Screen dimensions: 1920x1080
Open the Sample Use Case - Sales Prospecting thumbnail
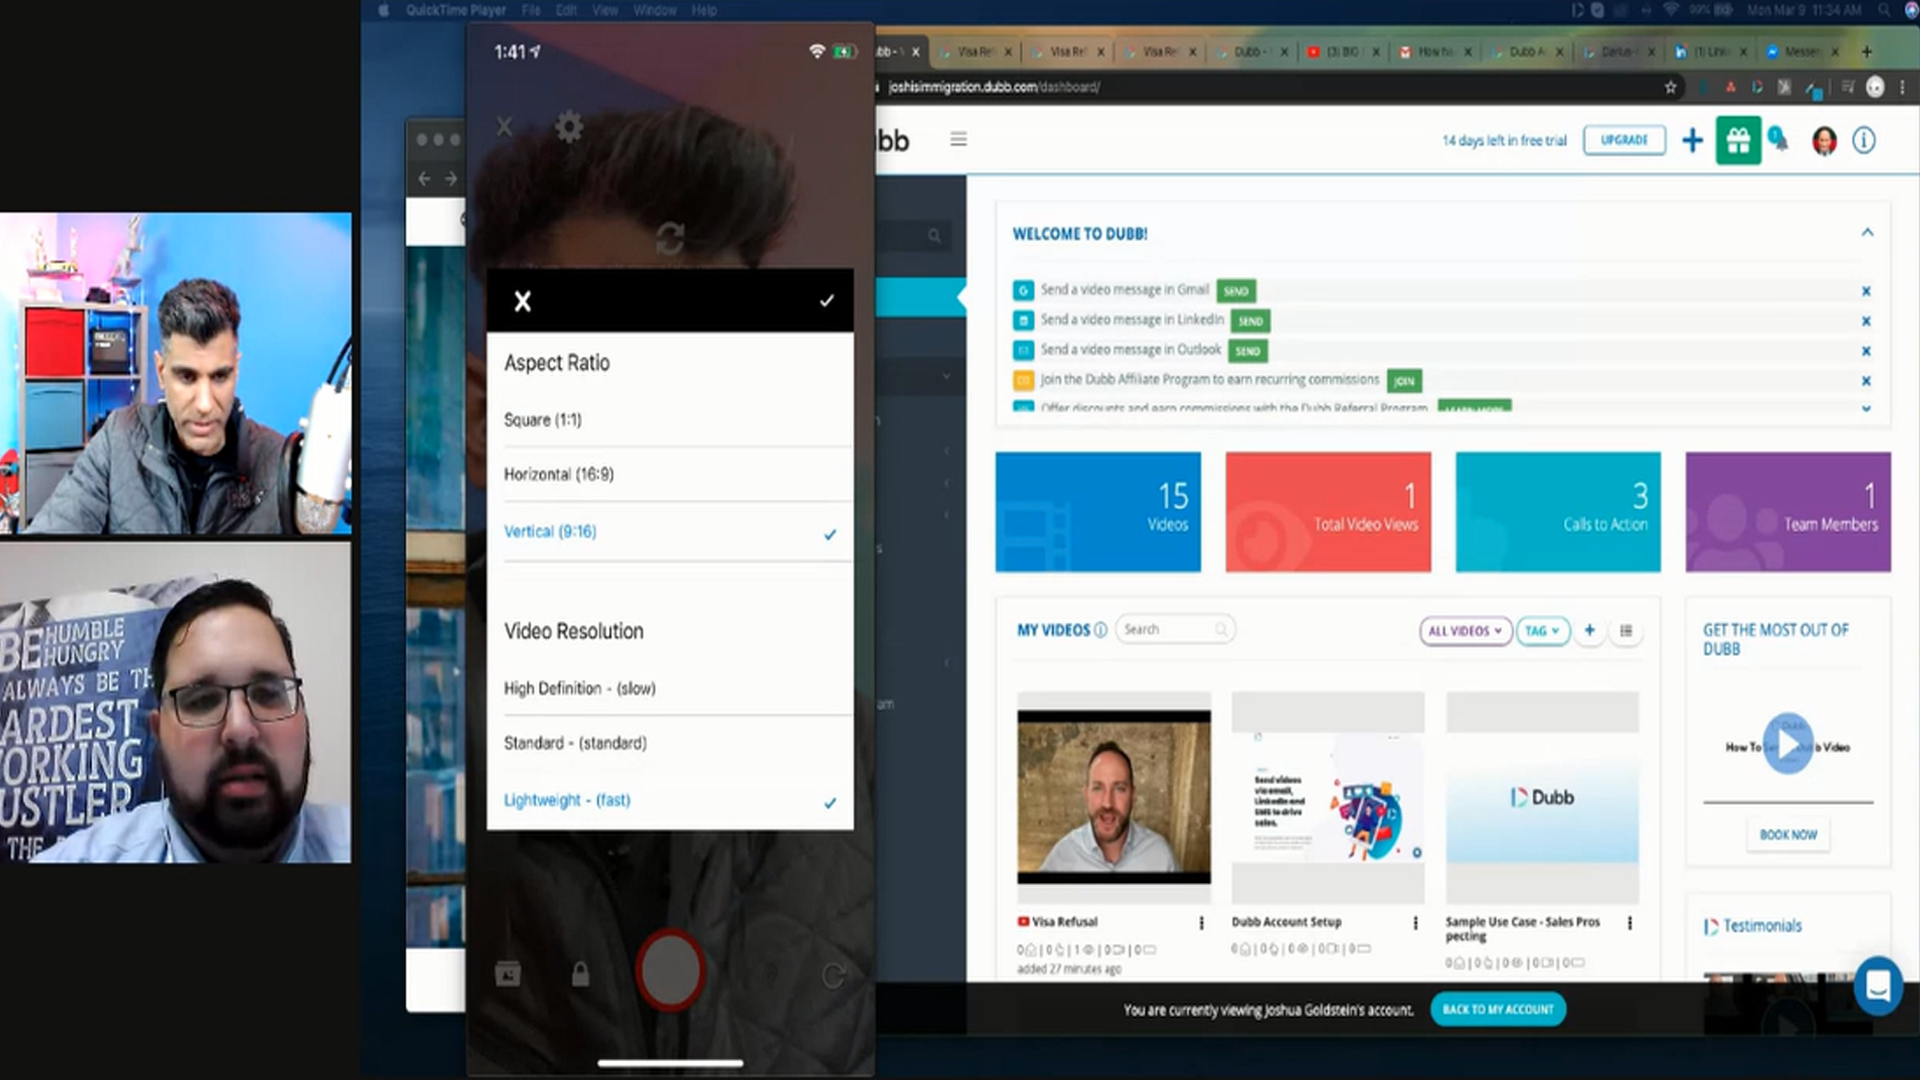(x=1542, y=797)
